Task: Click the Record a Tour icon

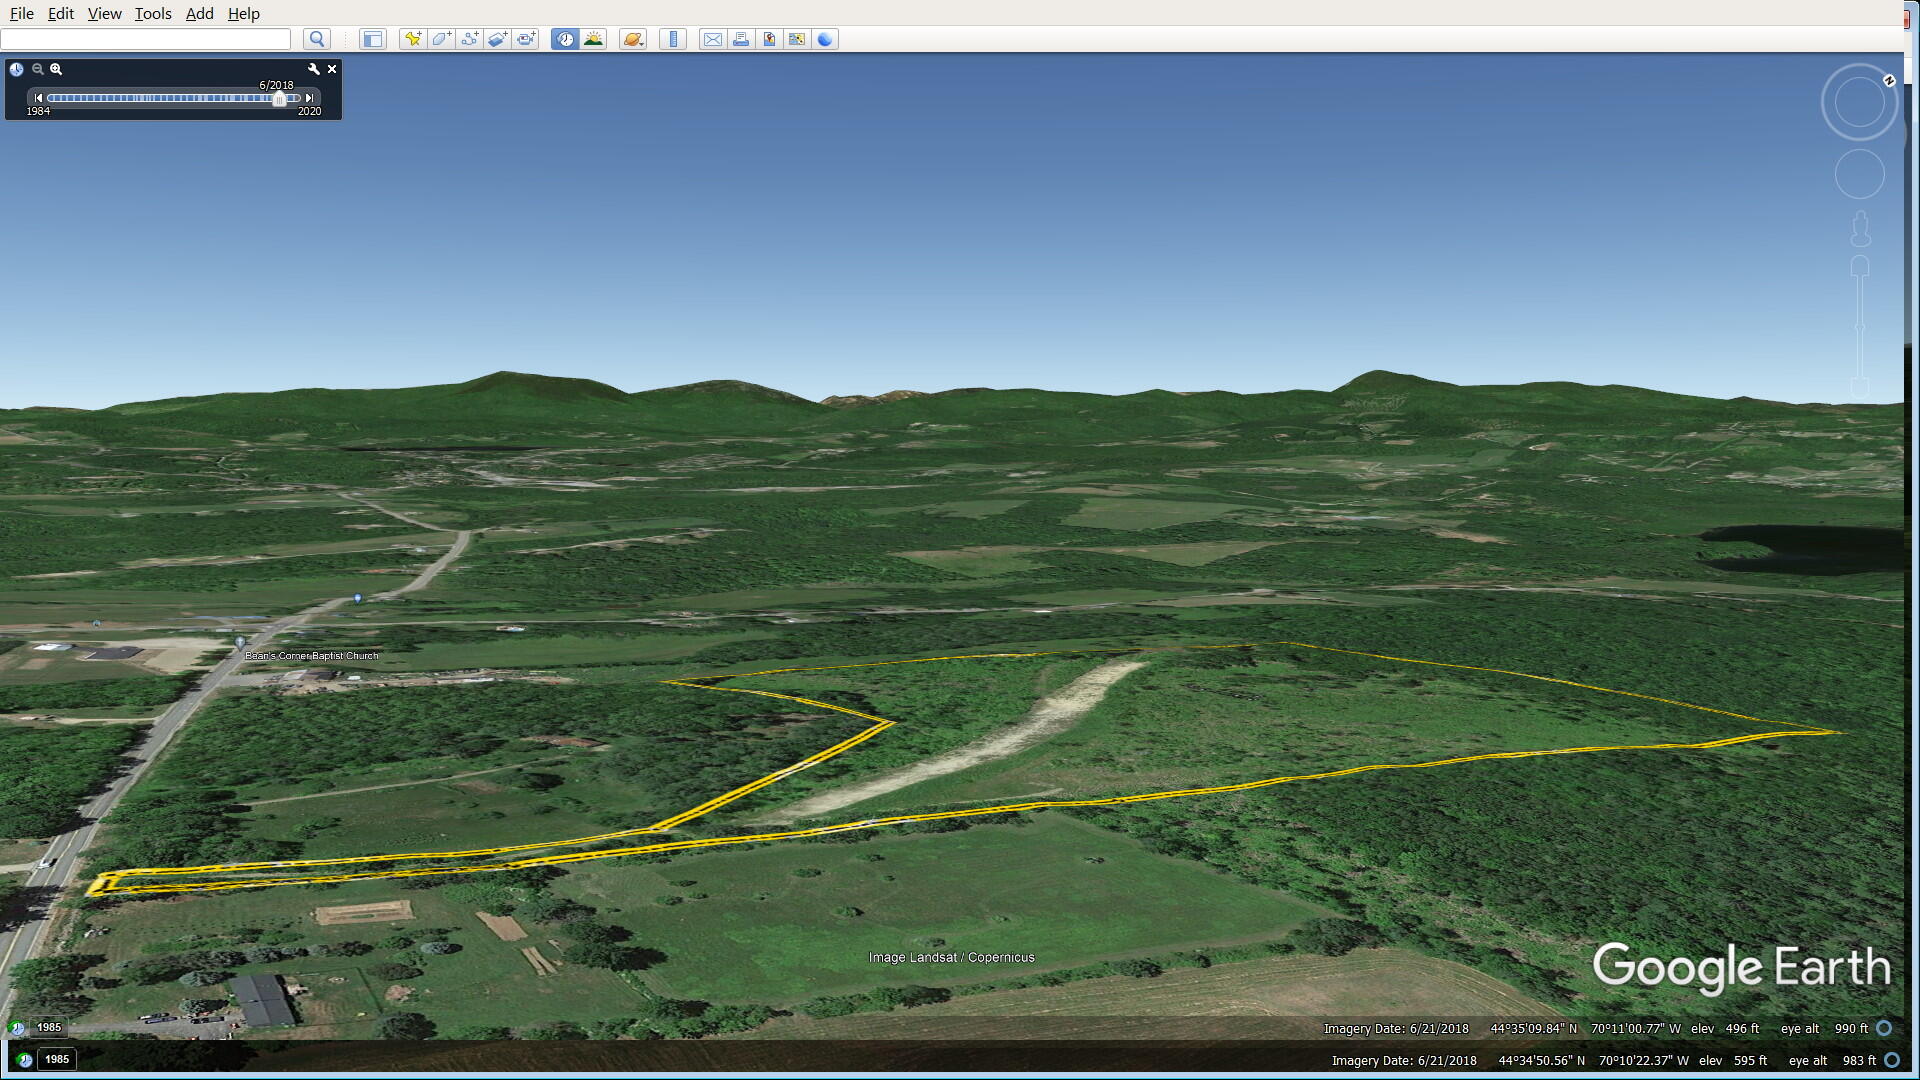Action: [526, 39]
